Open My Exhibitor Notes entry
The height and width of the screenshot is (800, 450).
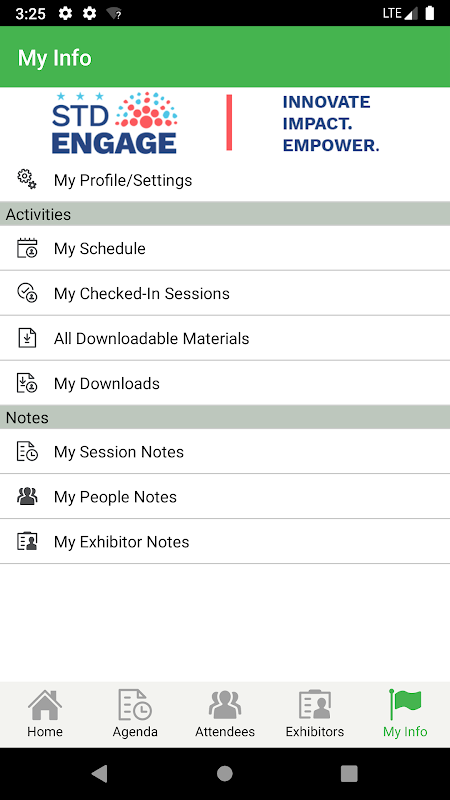coord(225,541)
